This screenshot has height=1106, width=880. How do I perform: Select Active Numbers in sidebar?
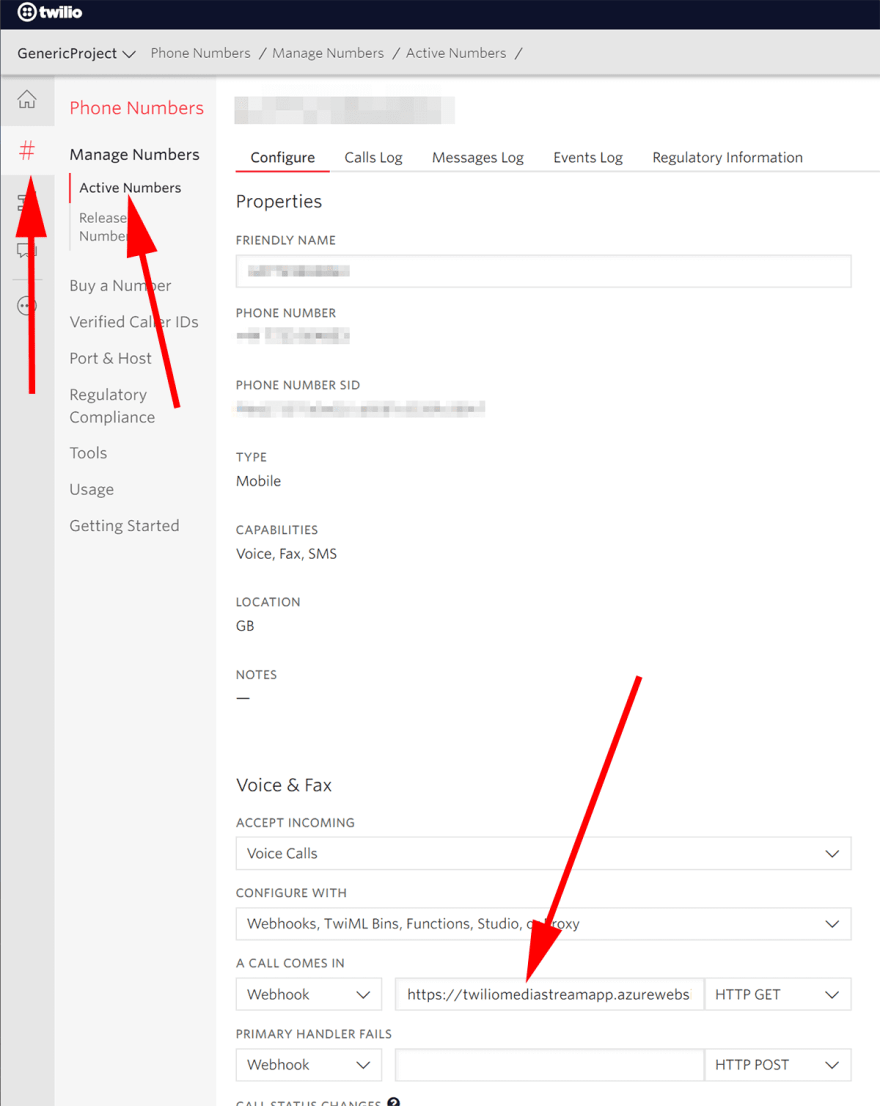[x=130, y=188]
